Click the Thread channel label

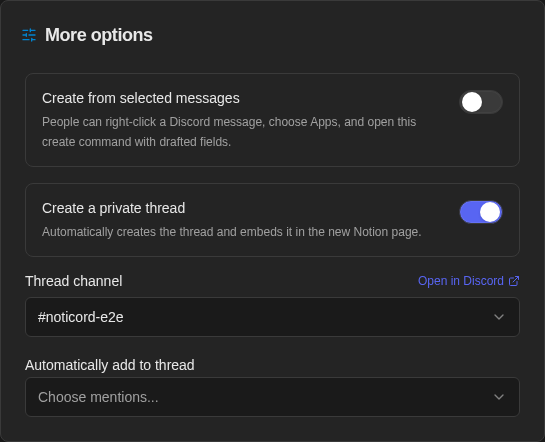74,281
